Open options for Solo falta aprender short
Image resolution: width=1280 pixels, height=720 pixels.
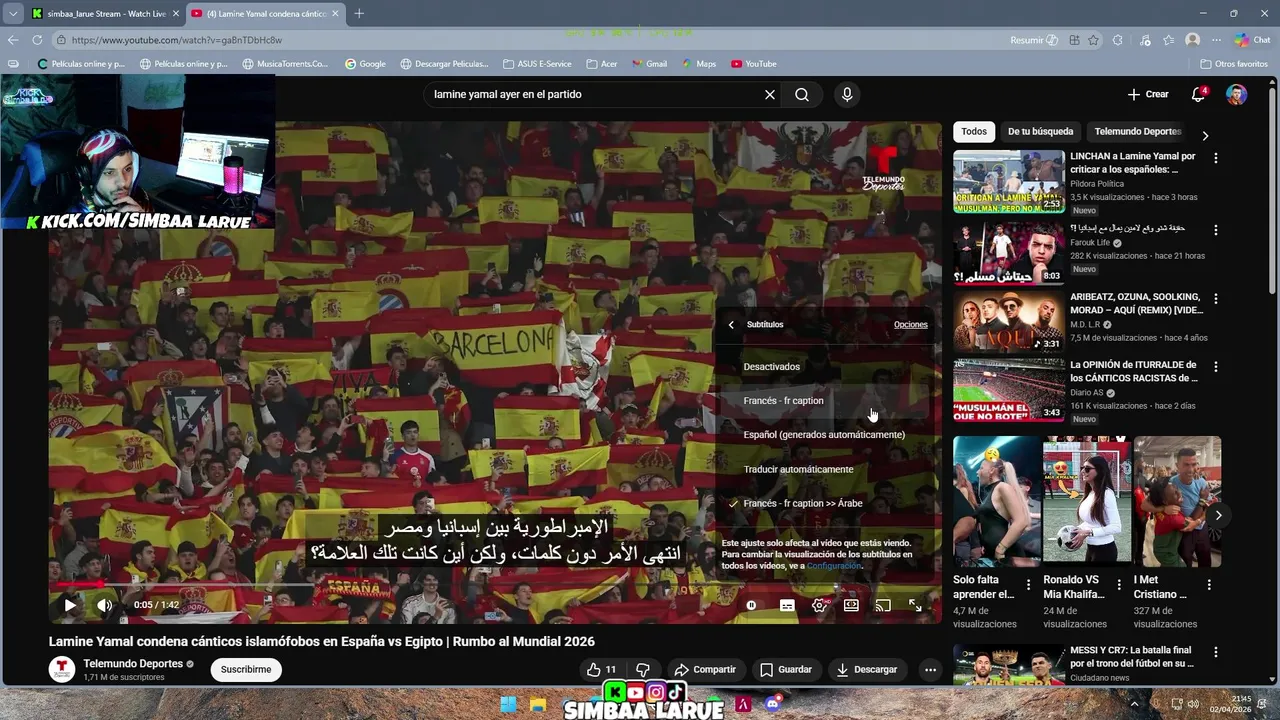(1028, 585)
